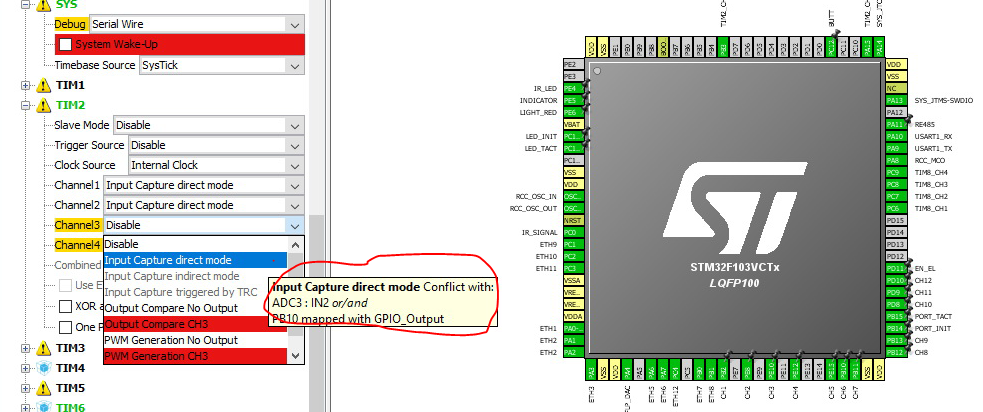Click the PC9 pin TIM8_CH4
The width and height of the screenshot is (983, 412).
pos(895,172)
